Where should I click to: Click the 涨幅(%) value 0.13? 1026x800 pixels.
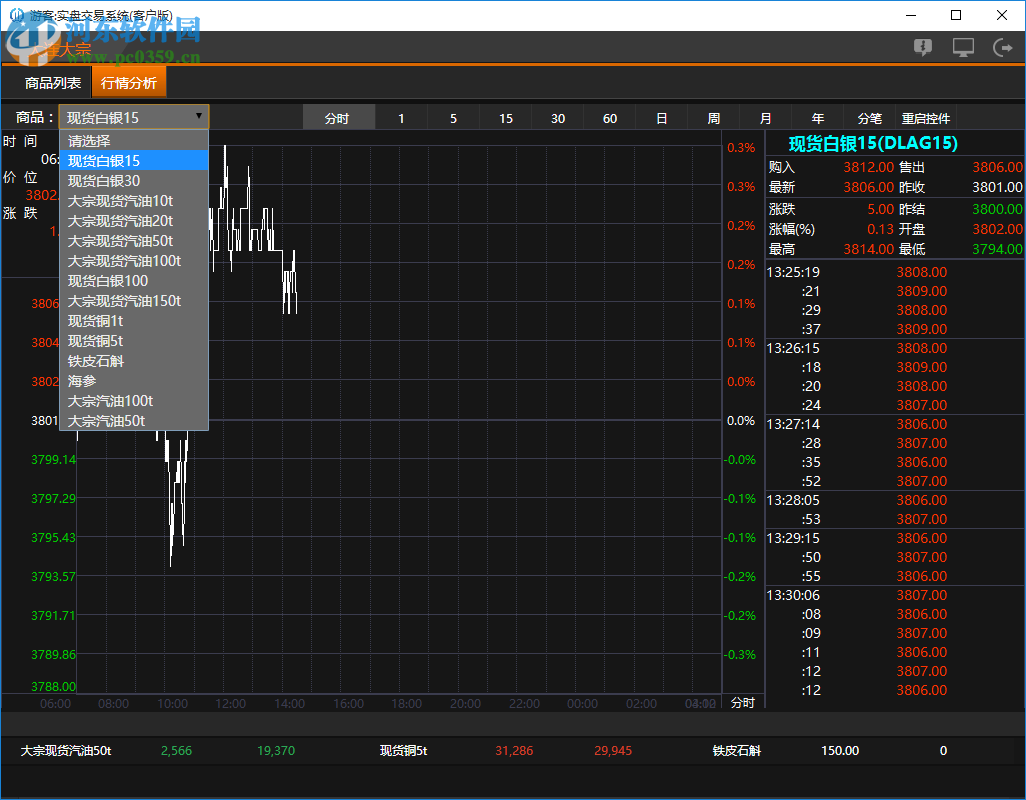click(880, 229)
